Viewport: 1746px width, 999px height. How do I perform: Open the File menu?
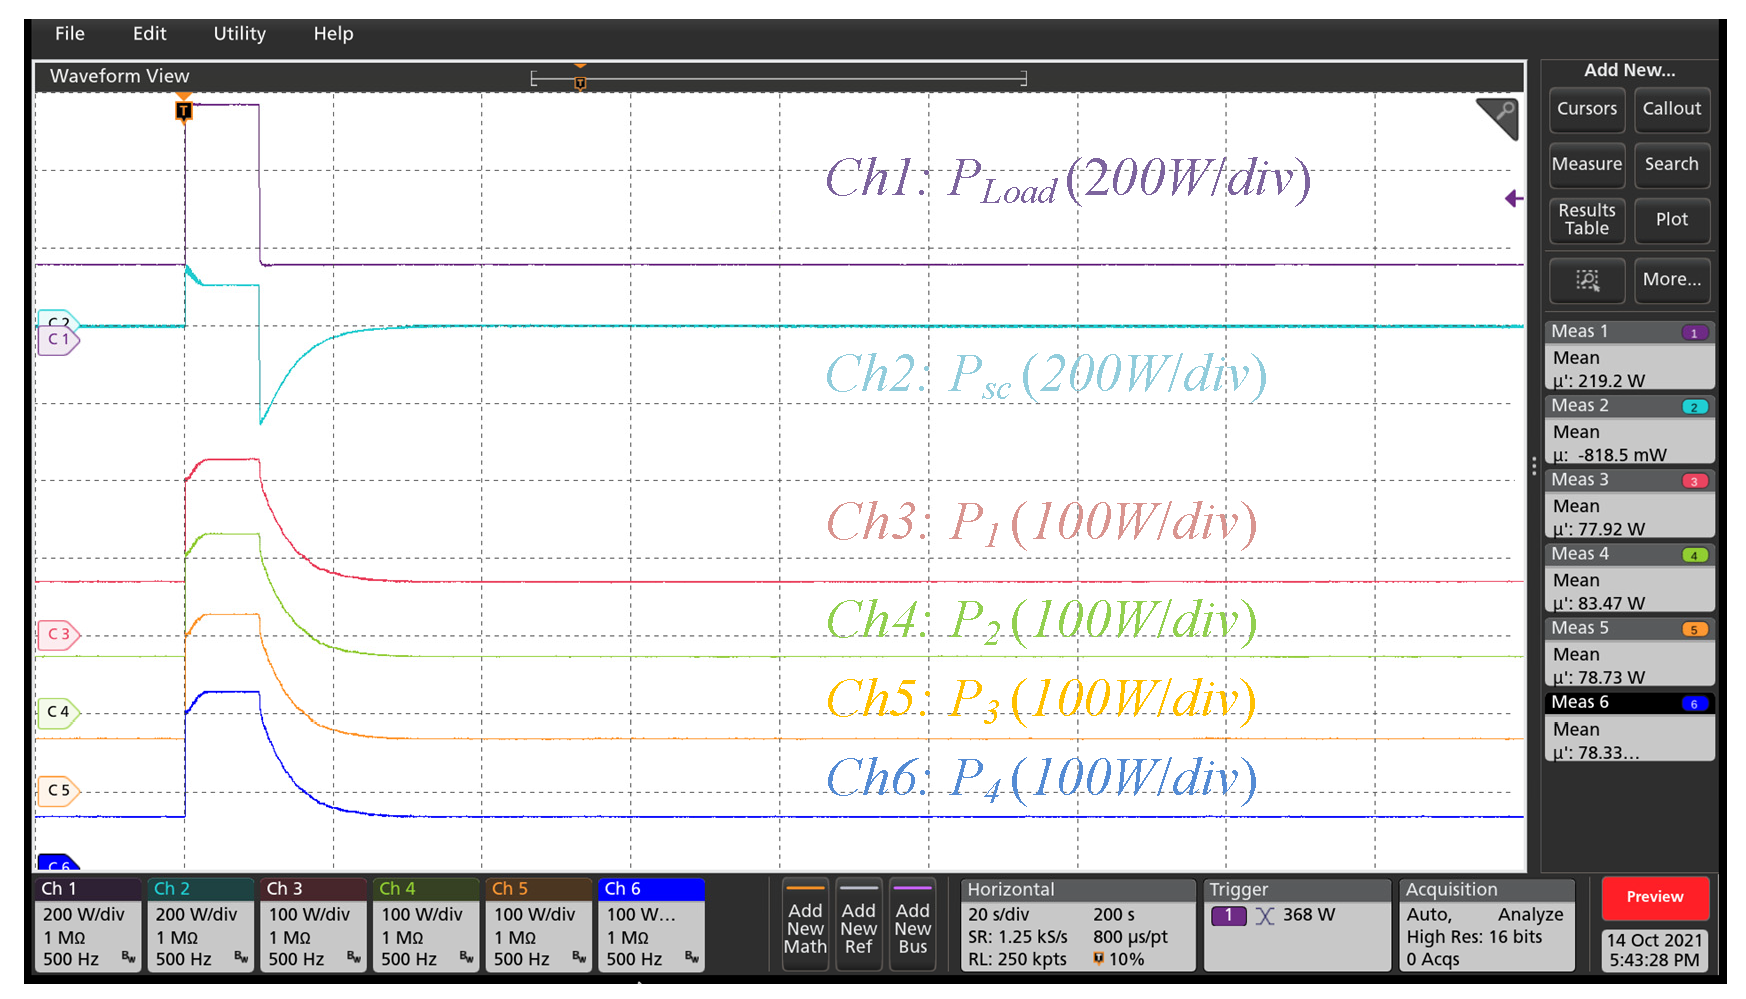(70, 34)
